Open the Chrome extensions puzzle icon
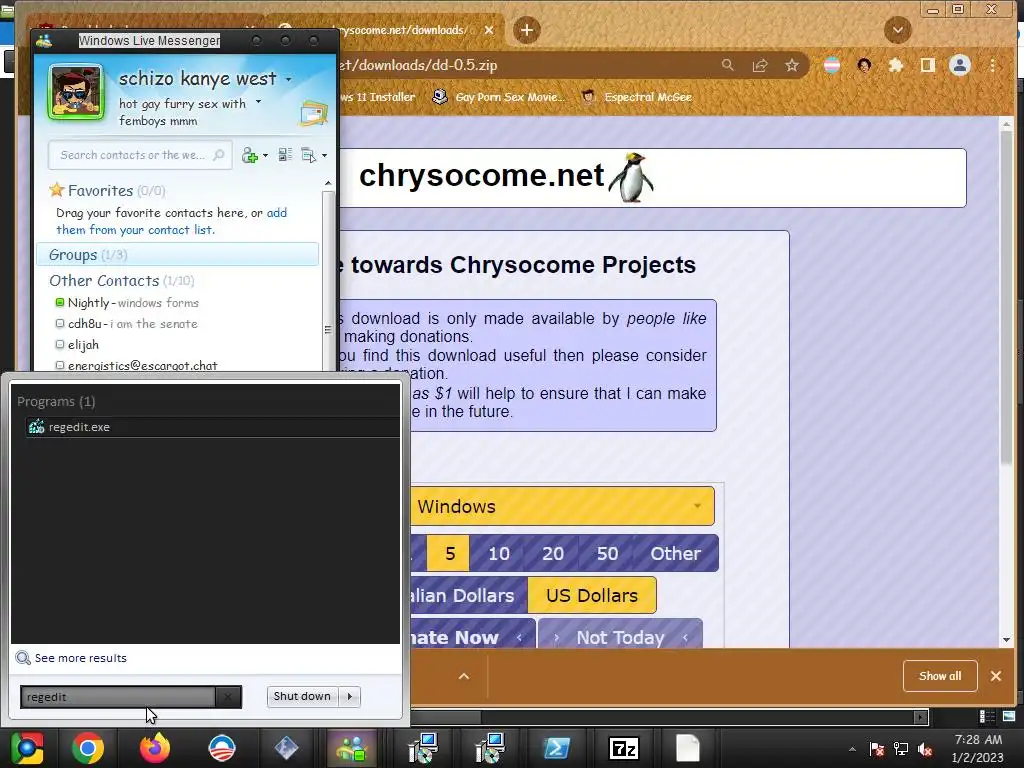This screenshot has width=1024, height=768. (896, 65)
